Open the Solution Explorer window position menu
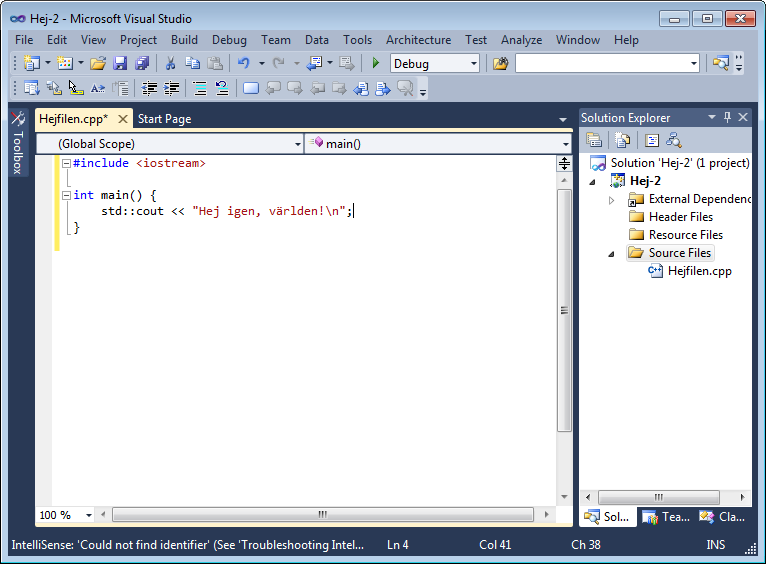Screen dimensions: 766x564 (x=712, y=117)
